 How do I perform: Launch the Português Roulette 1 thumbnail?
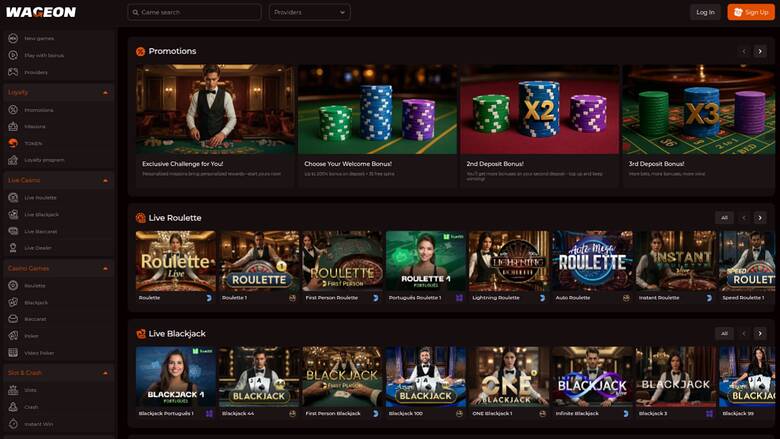click(426, 261)
